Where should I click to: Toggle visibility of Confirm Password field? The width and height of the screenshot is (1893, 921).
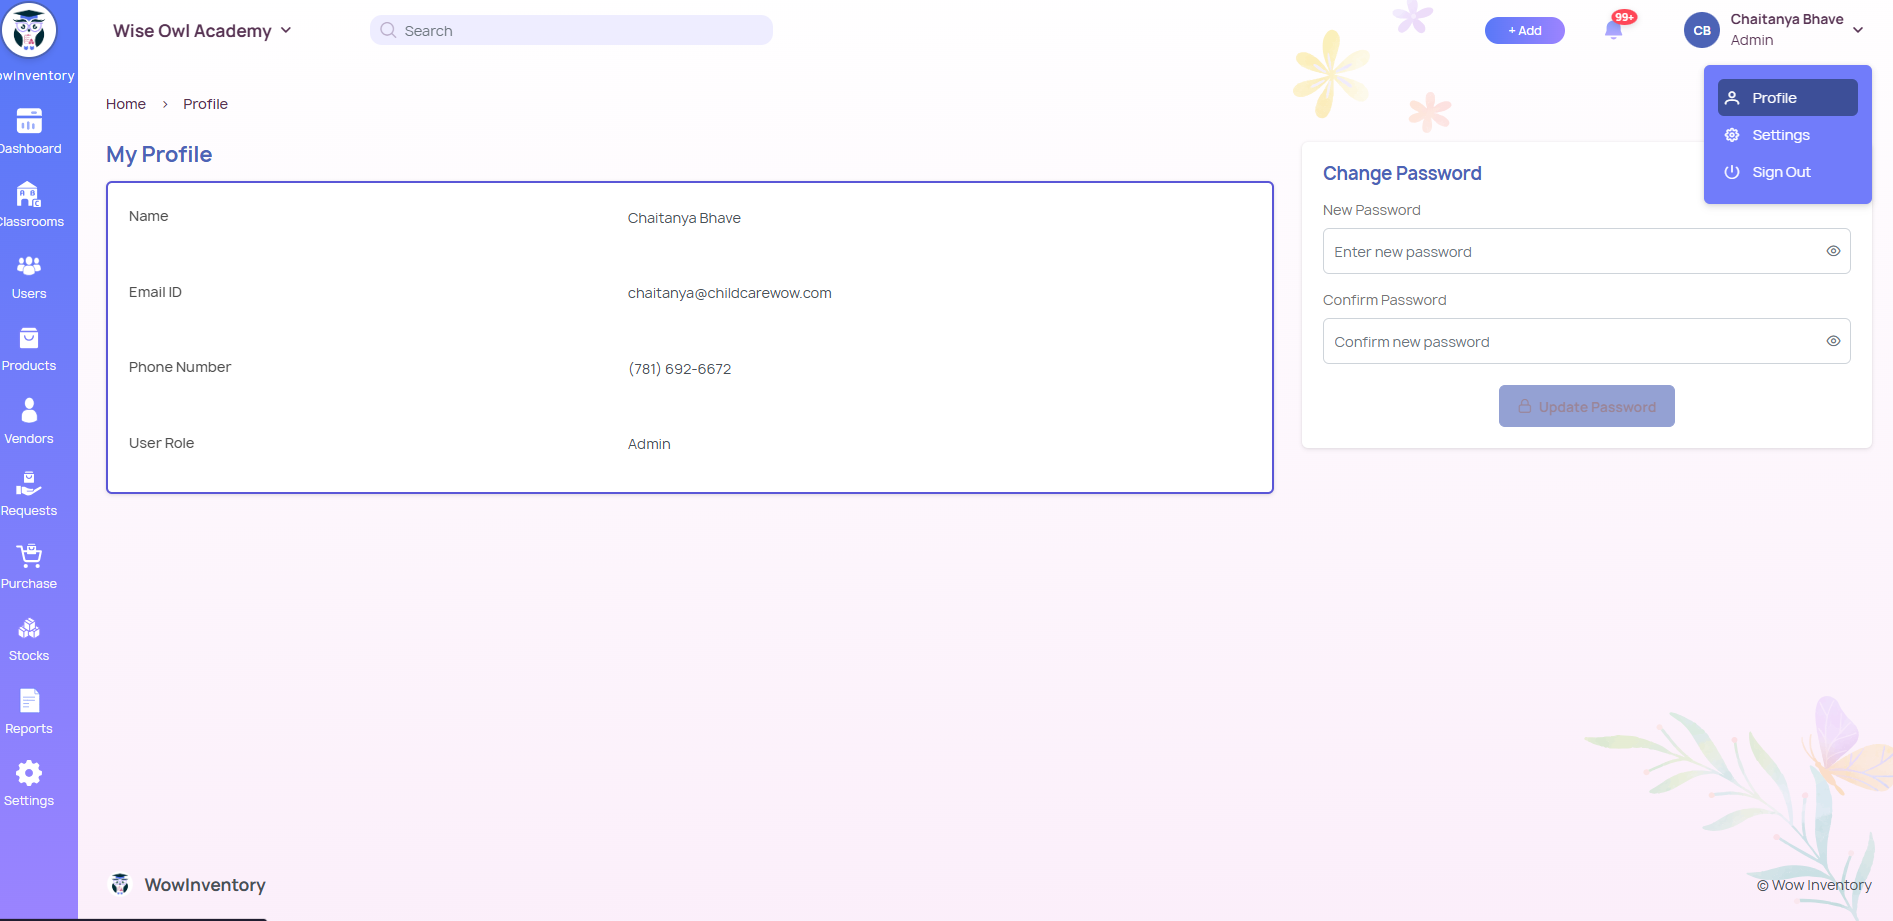(1833, 341)
